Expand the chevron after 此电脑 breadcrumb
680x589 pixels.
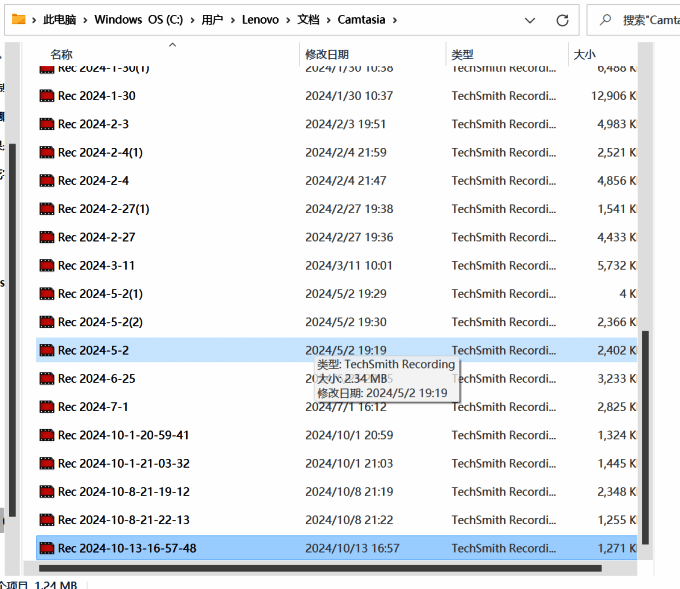(86, 19)
